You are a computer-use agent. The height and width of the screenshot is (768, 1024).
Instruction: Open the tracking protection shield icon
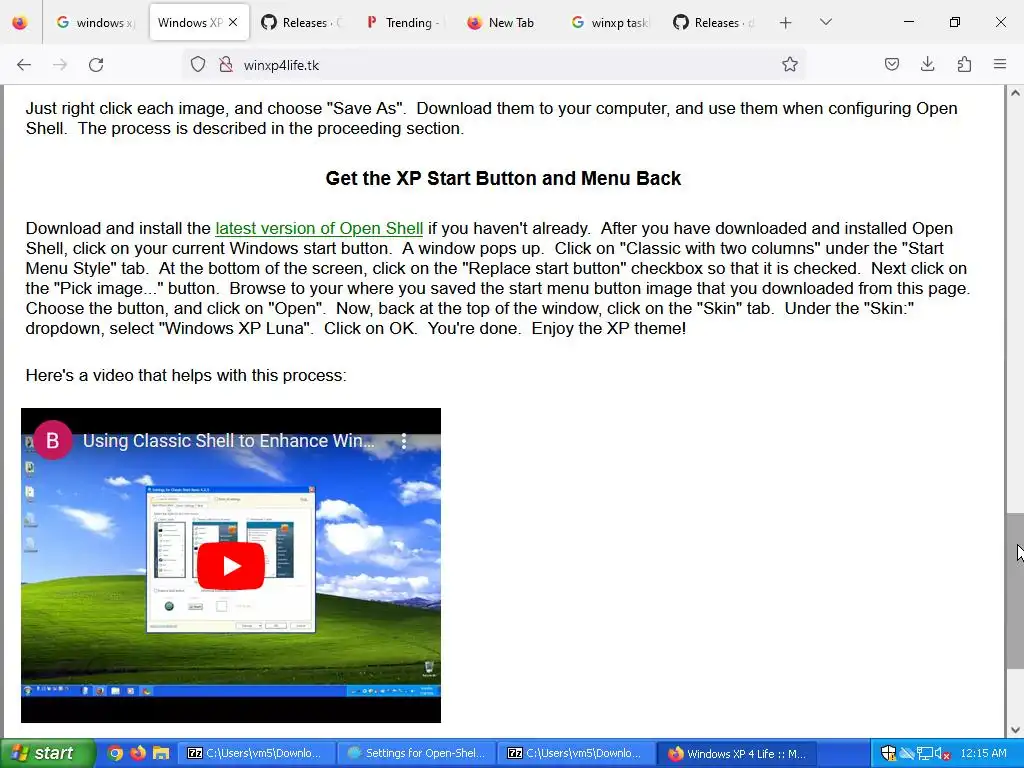click(198, 65)
